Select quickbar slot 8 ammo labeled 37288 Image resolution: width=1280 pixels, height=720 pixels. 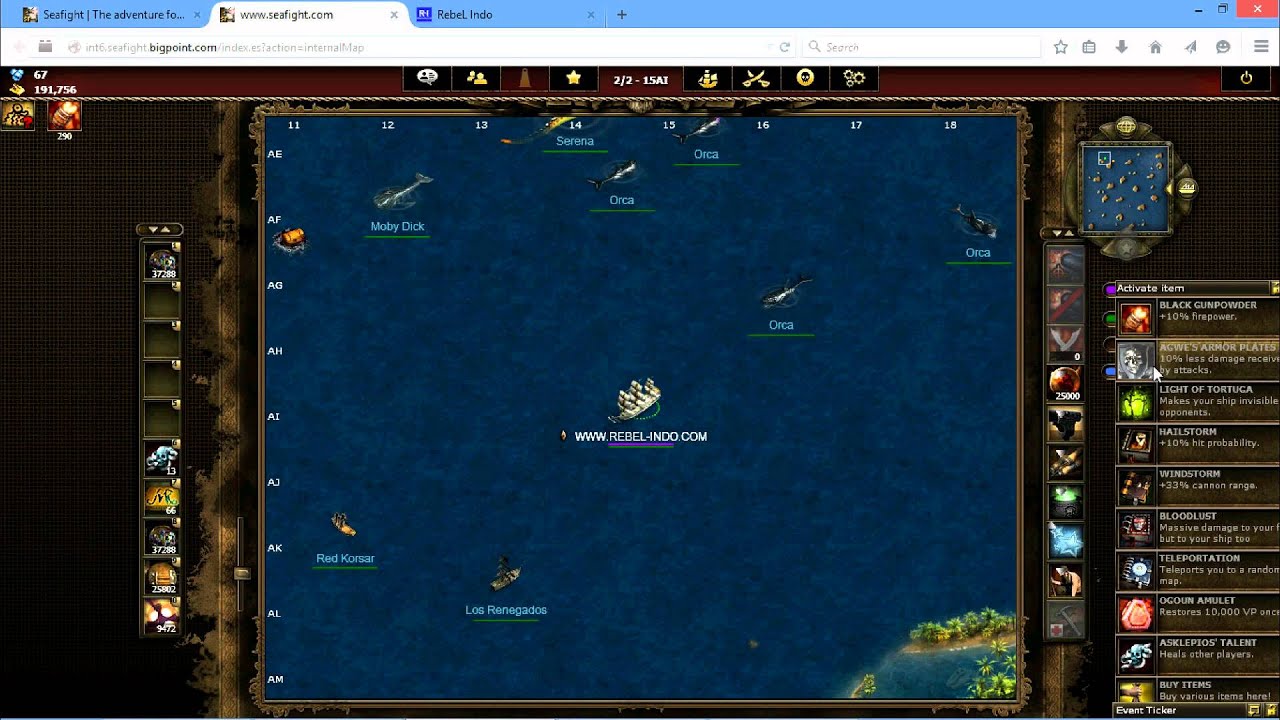tap(162, 536)
